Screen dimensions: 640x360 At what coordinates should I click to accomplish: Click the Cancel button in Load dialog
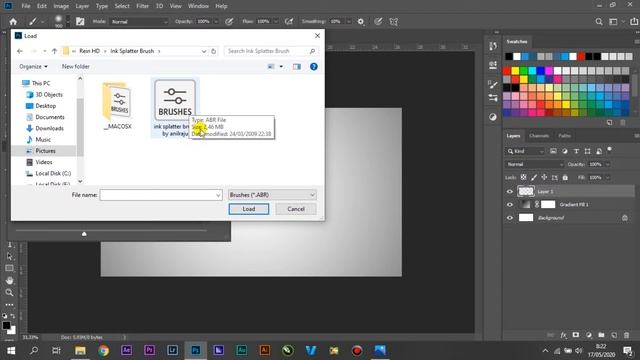[x=296, y=209]
